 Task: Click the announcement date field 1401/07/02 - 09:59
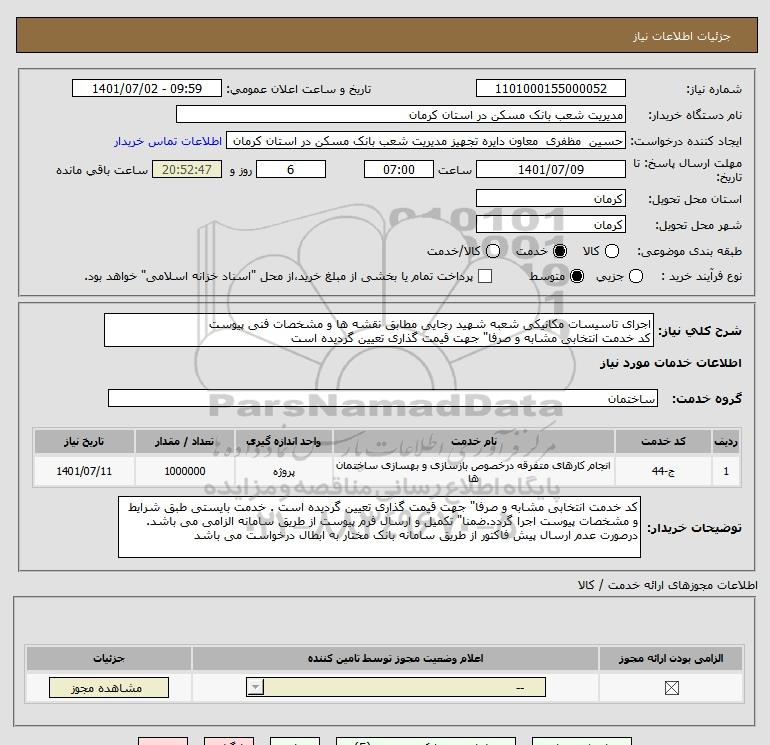(x=147, y=88)
